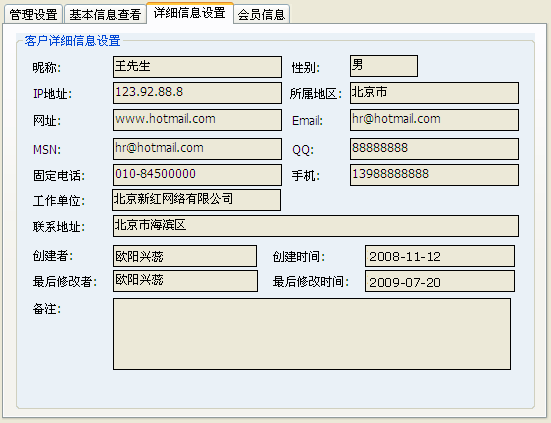Select the 详细信息设置 tab
551x423 pixels.
tap(190, 13)
